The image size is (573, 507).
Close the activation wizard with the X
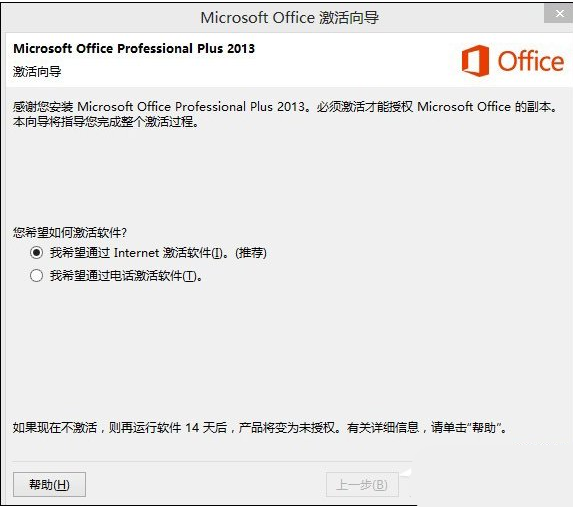(559, 14)
